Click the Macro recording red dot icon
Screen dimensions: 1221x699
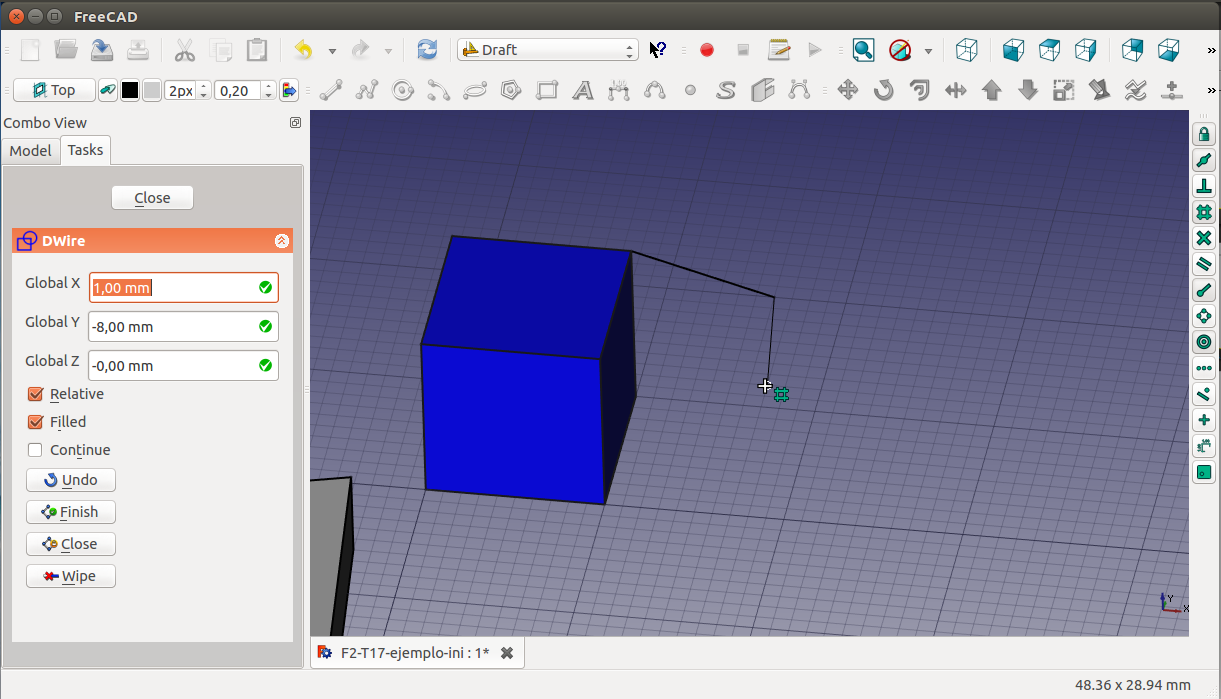tap(707, 50)
